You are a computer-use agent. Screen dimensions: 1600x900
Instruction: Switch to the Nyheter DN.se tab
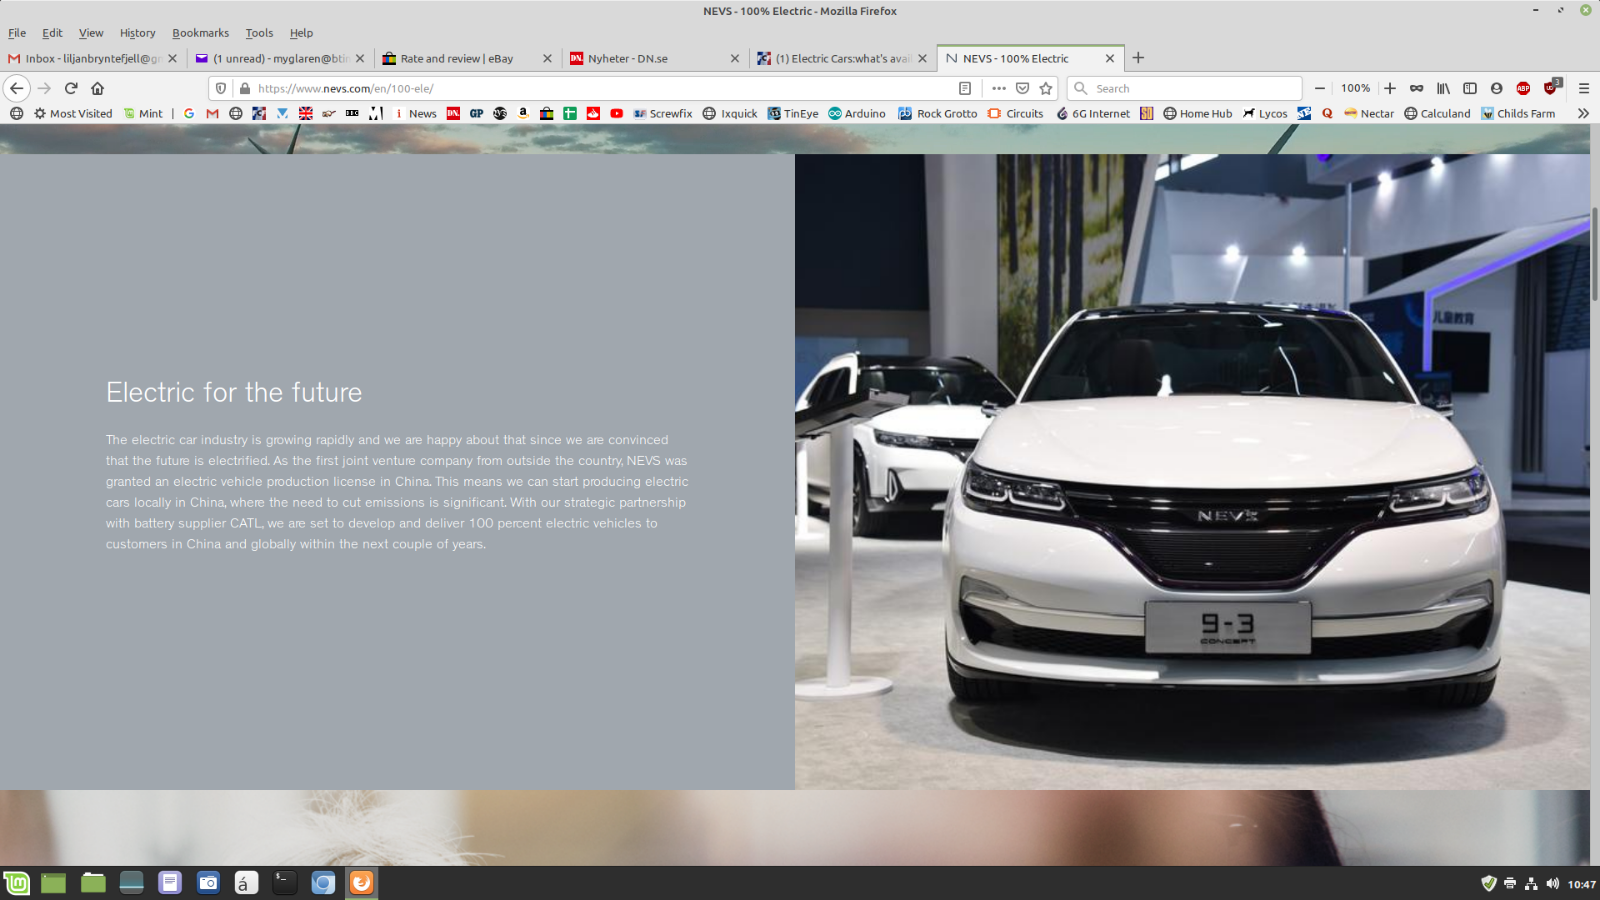click(654, 58)
